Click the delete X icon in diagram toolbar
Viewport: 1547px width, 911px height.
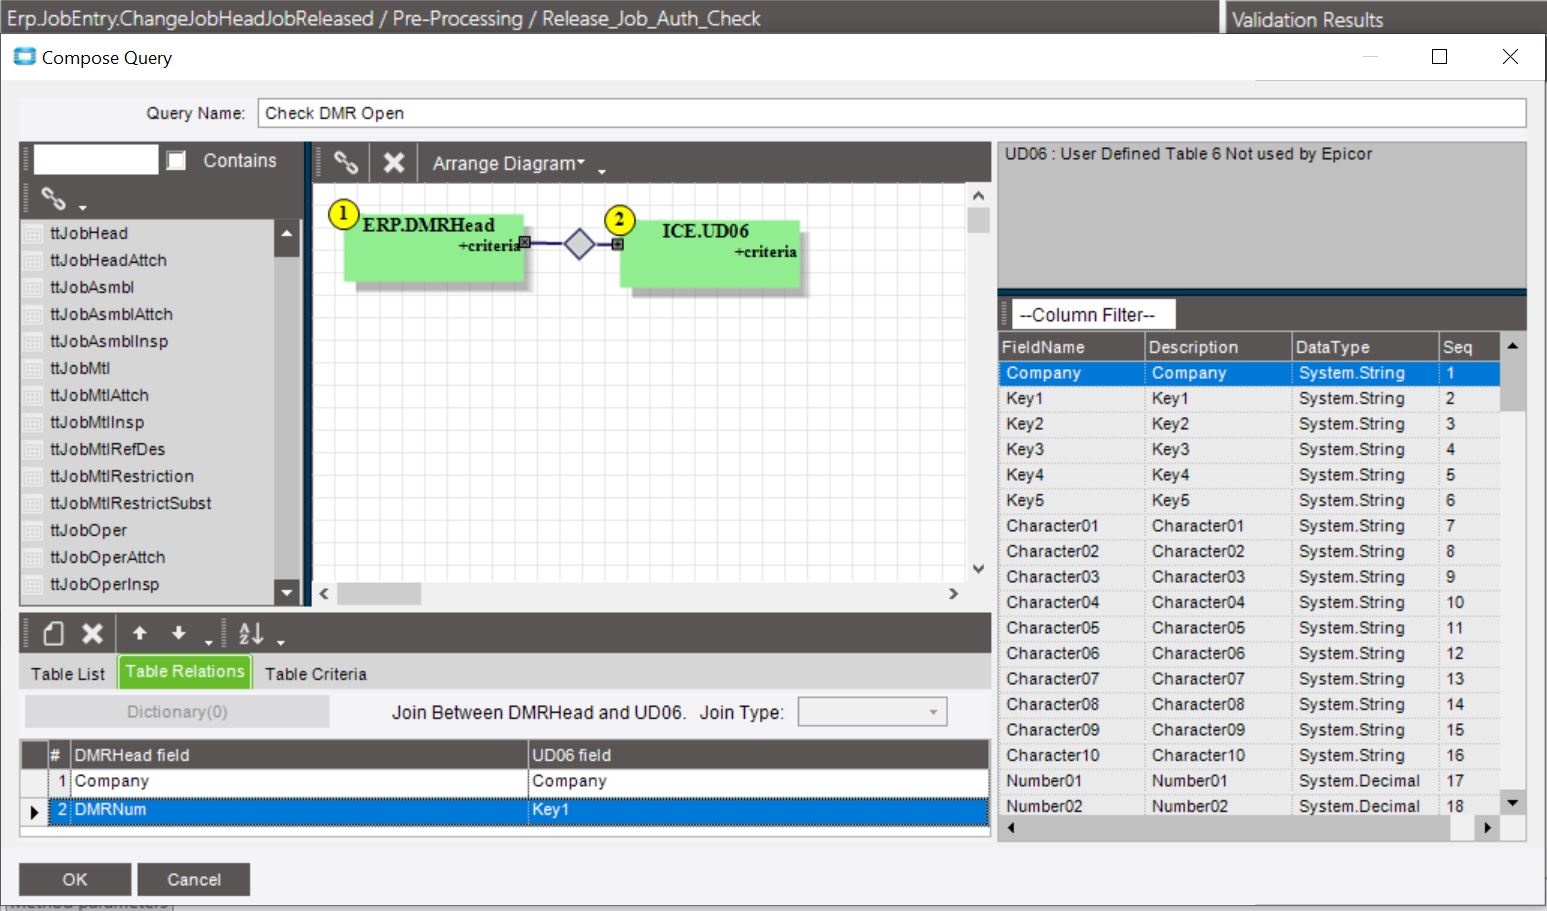394,162
